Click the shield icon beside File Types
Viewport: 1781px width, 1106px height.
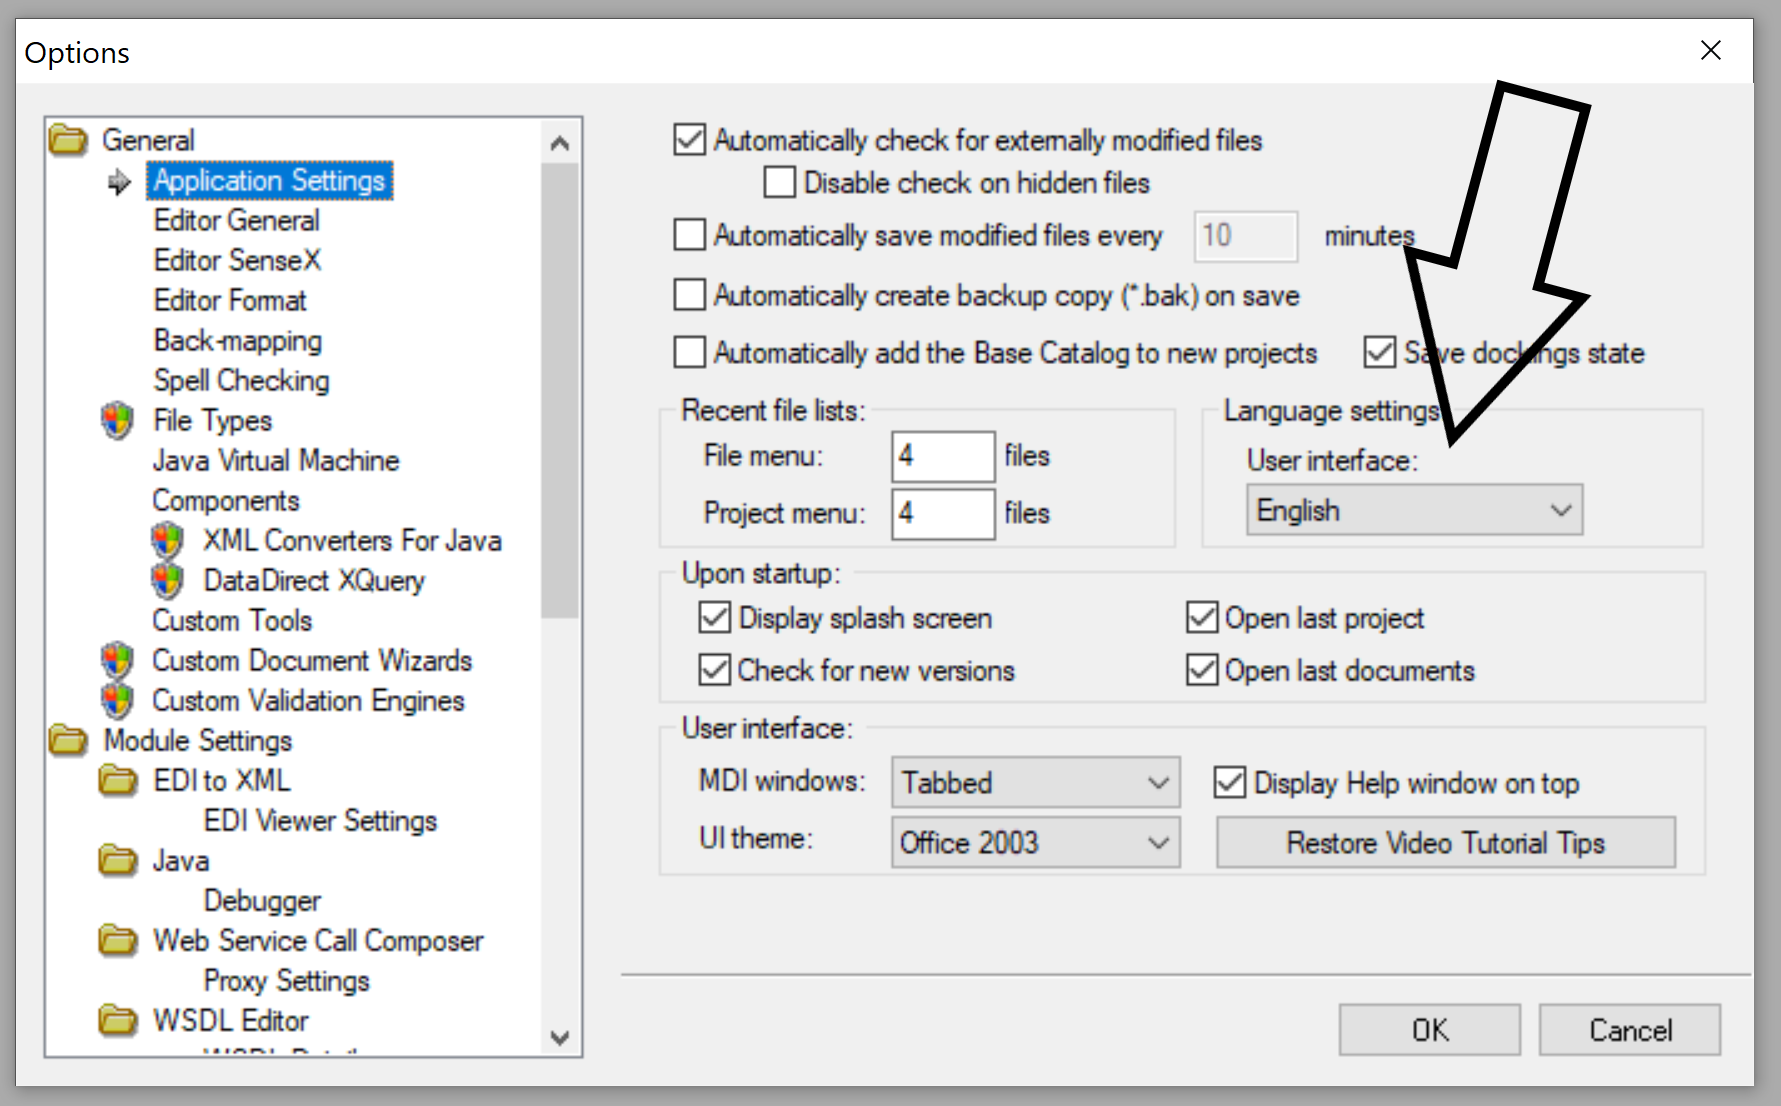click(x=117, y=421)
